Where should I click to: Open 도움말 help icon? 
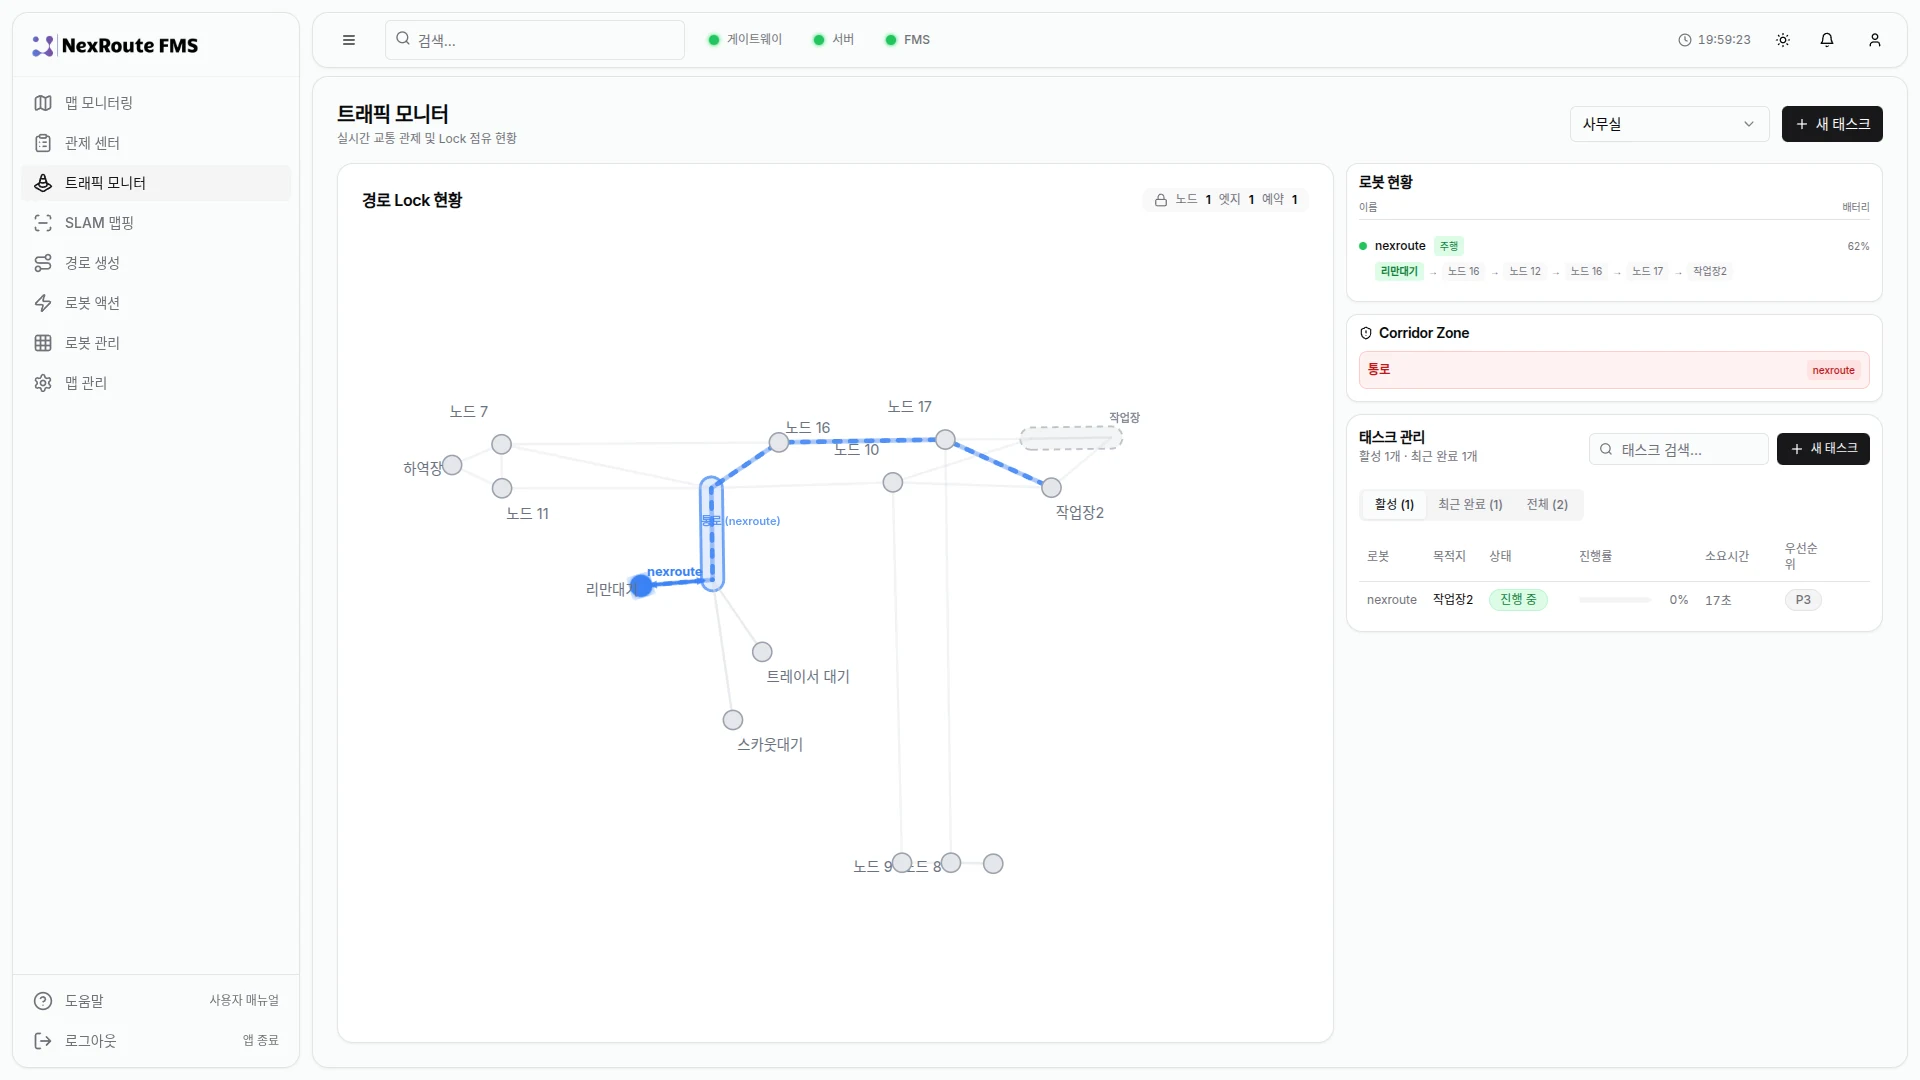(43, 1001)
